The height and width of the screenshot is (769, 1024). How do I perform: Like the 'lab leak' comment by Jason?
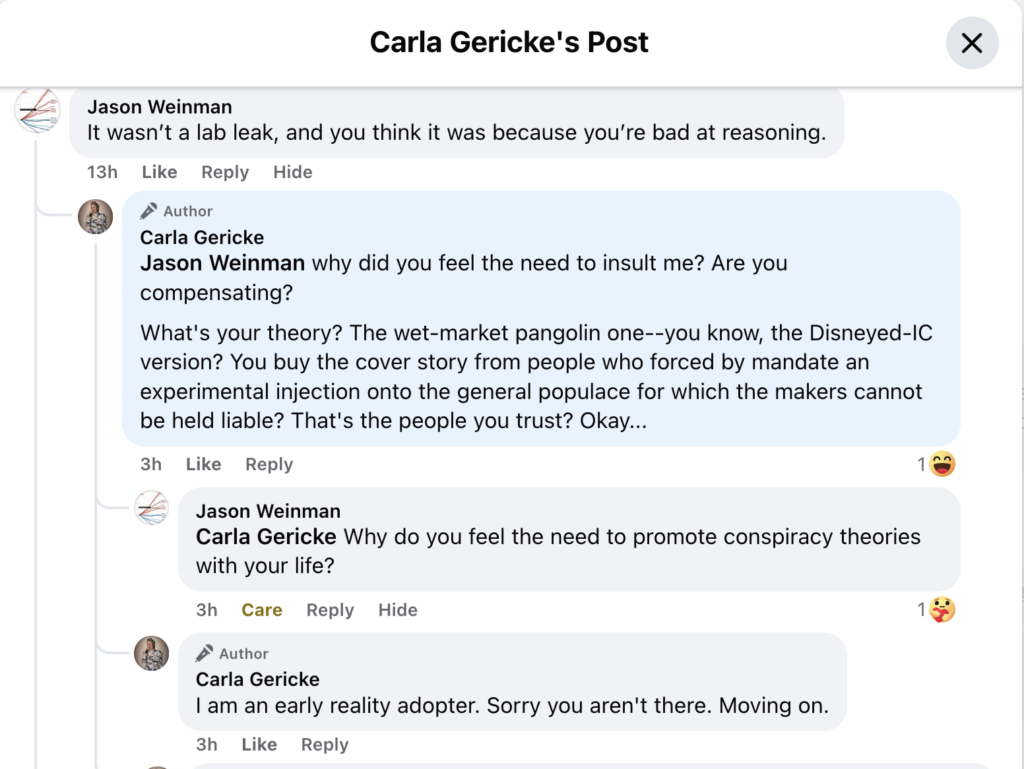159,172
